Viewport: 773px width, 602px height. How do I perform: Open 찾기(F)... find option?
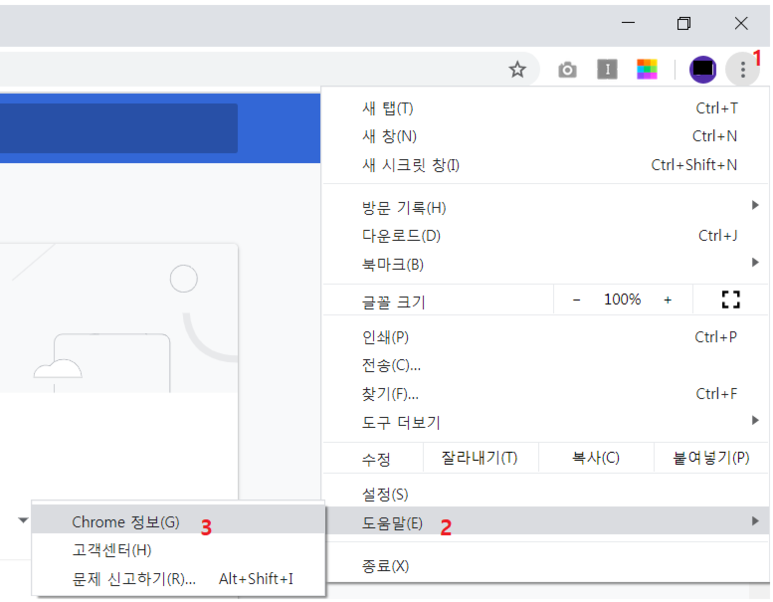tap(546, 394)
